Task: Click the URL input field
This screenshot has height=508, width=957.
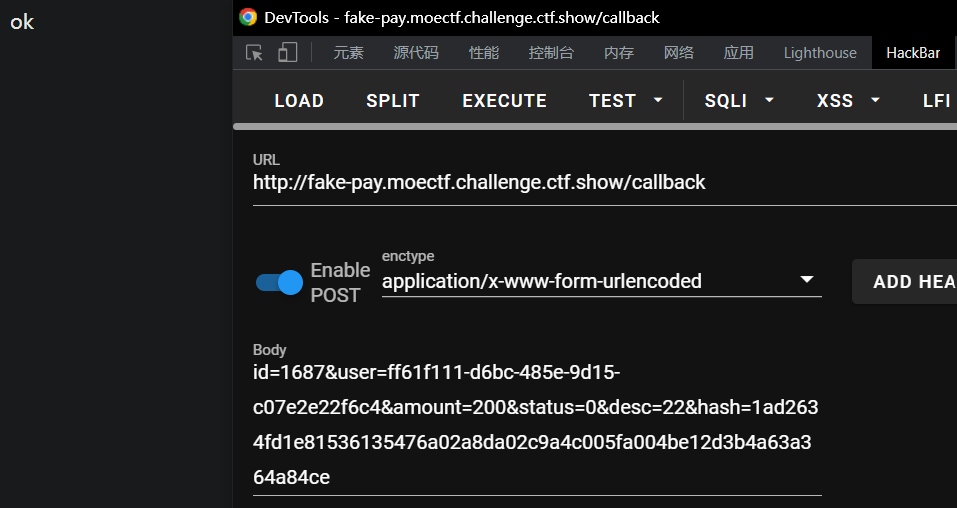Action: 600,182
